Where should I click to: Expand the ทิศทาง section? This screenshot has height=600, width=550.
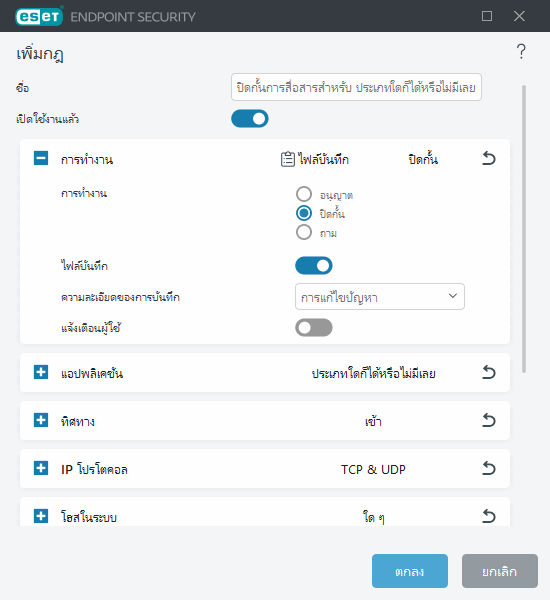click(41, 420)
